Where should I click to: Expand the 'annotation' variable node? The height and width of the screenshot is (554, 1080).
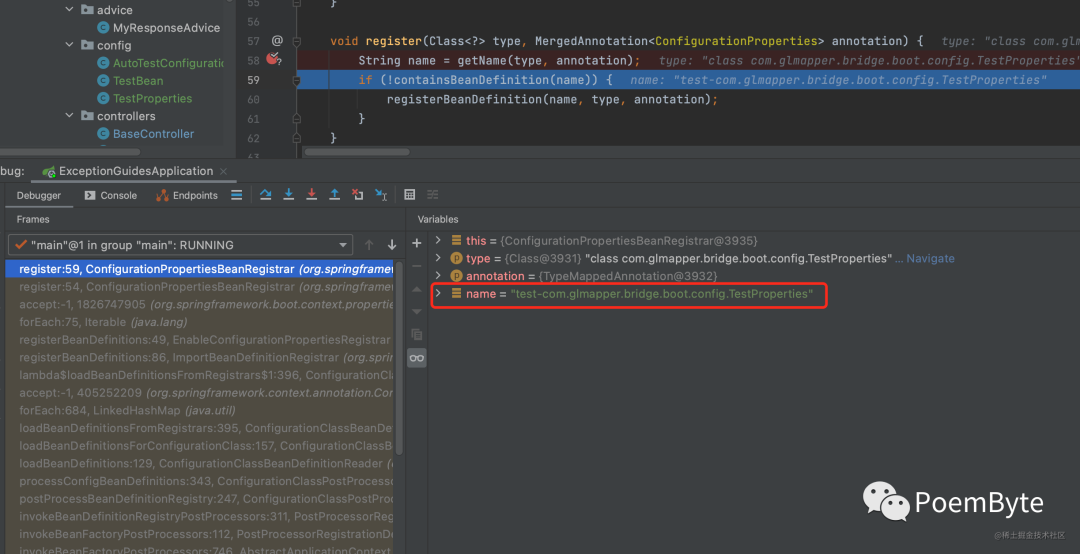point(438,276)
